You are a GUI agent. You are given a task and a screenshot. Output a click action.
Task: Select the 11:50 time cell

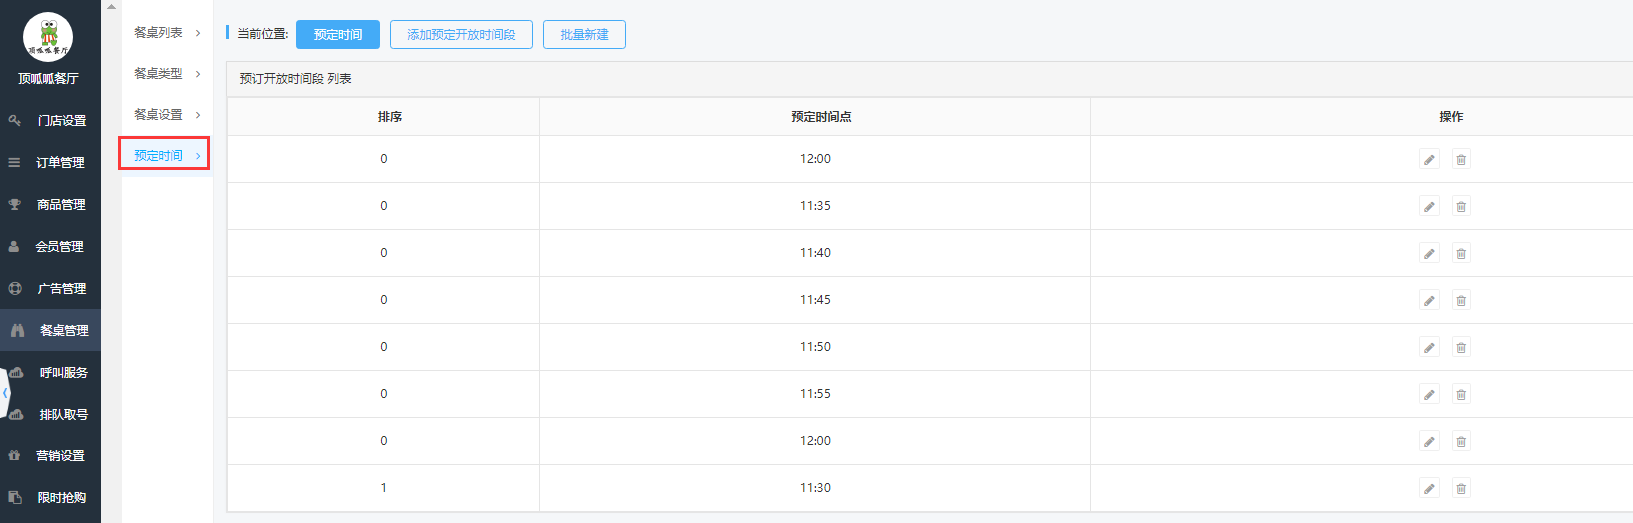point(815,347)
